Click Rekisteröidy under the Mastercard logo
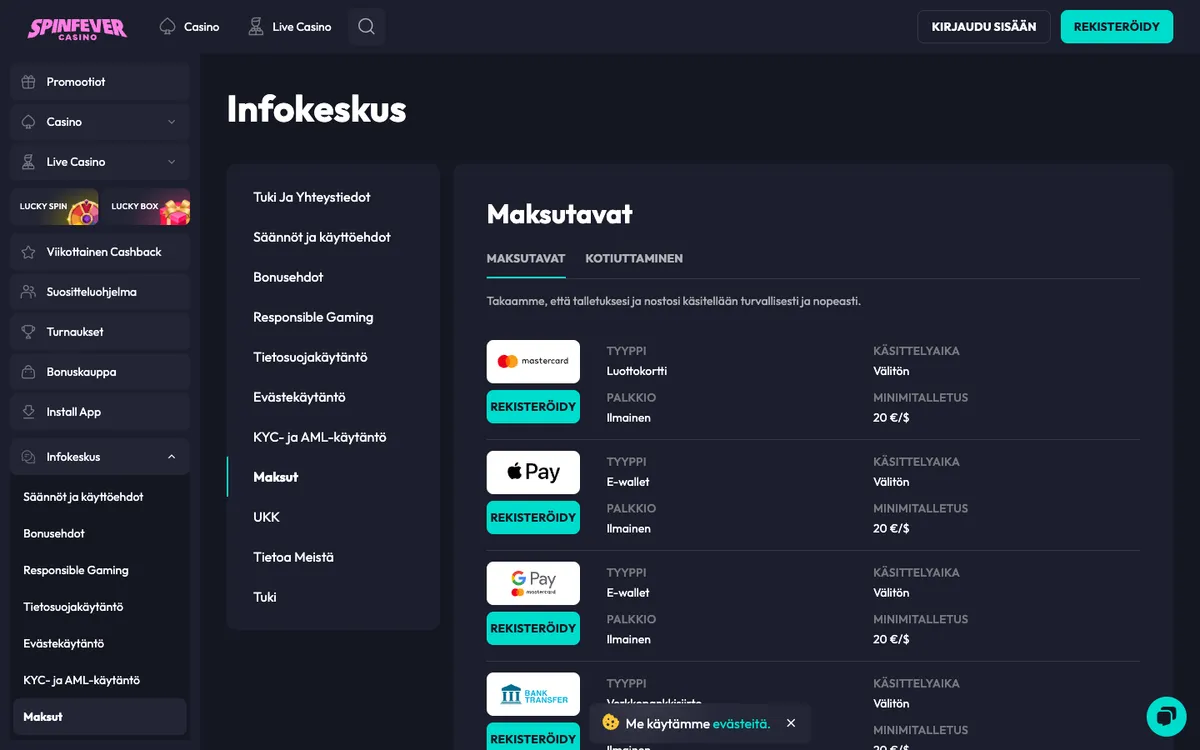This screenshot has height=750, width=1200. pos(533,407)
